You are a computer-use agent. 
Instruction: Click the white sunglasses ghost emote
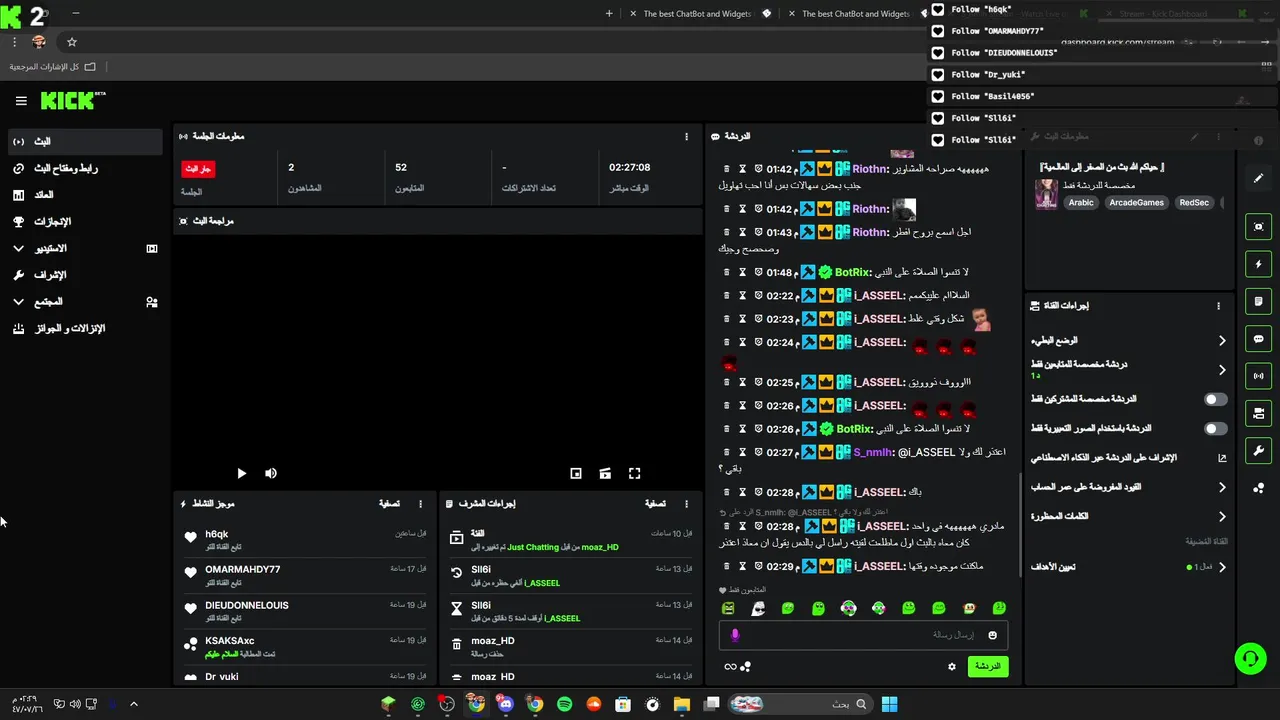click(x=758, y=608)
